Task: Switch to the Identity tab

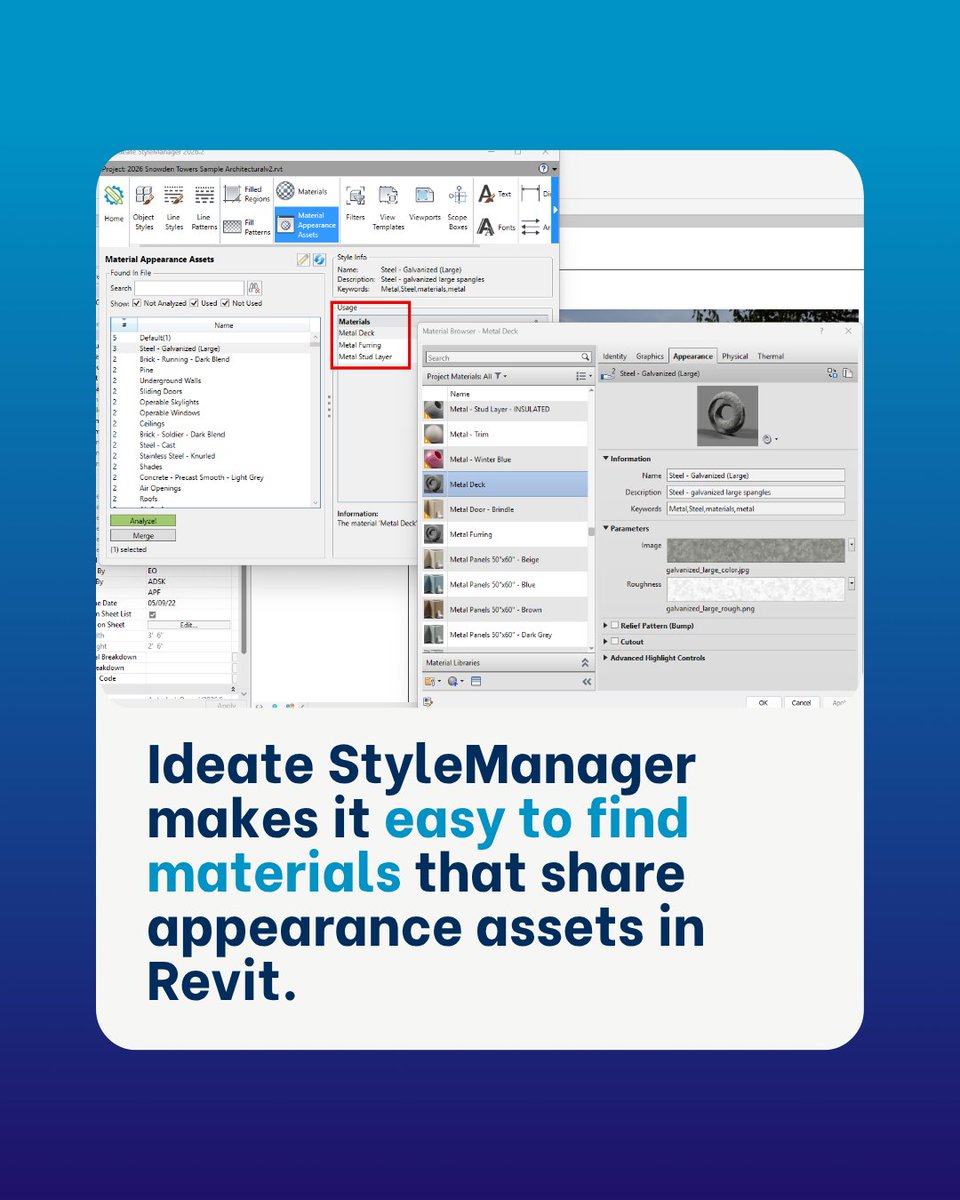Action: 615,356
